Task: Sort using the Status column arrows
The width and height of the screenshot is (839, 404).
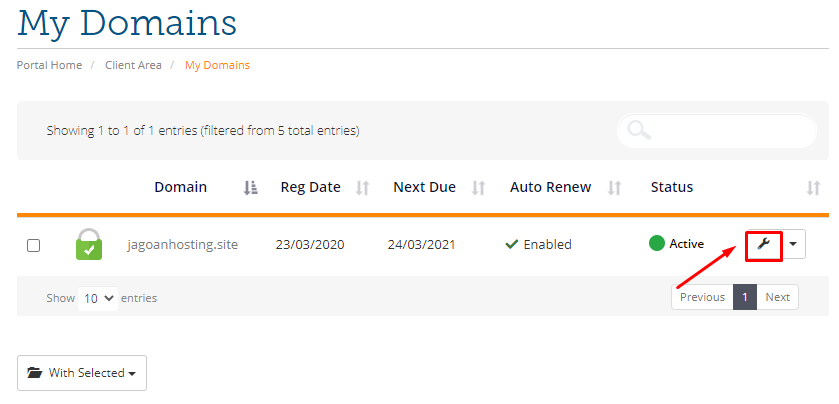Action: point(813,187)
